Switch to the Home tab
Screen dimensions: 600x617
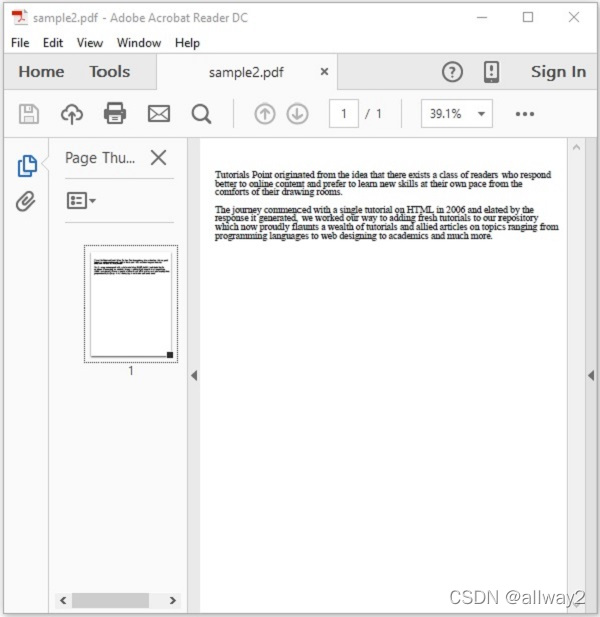pos(41,72)
